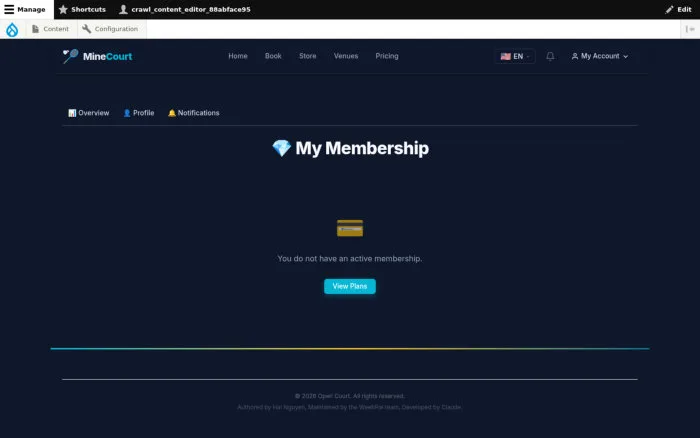Expand the My Account dropdown
Screen dimensions: 700x438
600,56
